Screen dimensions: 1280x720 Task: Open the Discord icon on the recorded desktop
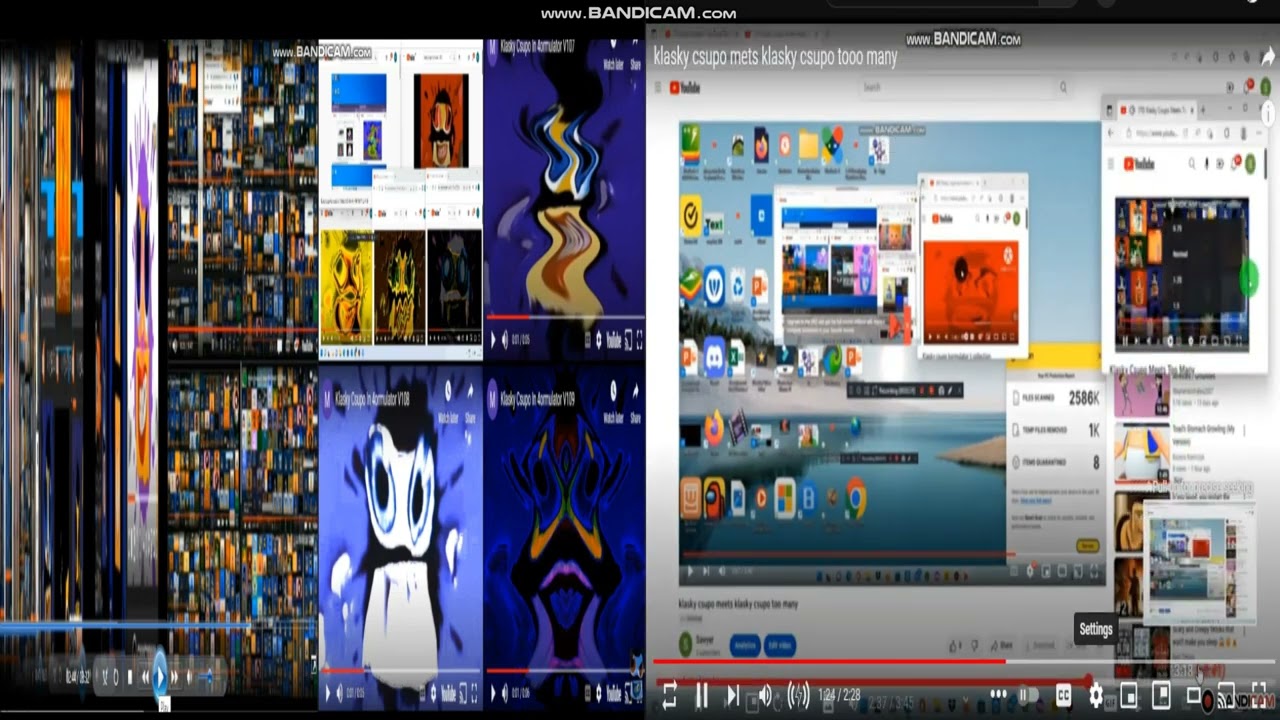pyautogui.click(x=714, y=357)
